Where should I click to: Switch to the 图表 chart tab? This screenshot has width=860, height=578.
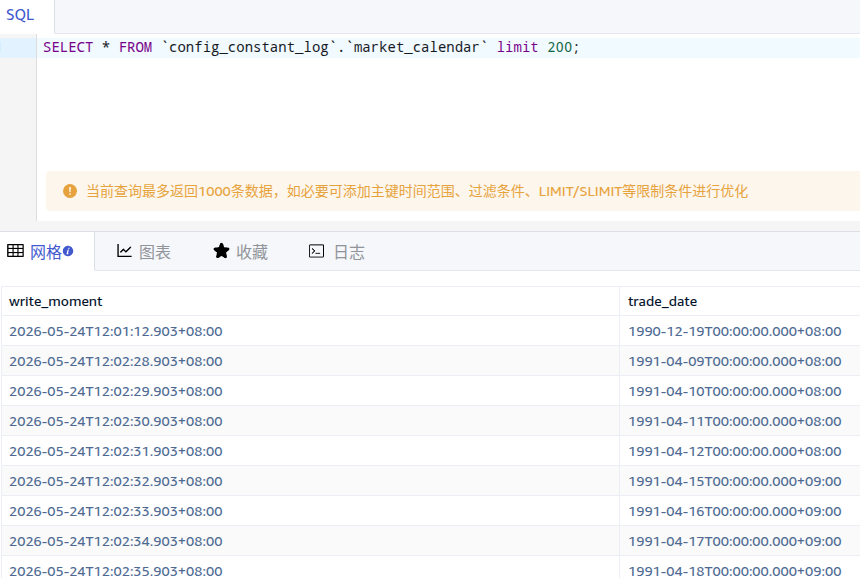pyautogui.click(x=144, y=252)
